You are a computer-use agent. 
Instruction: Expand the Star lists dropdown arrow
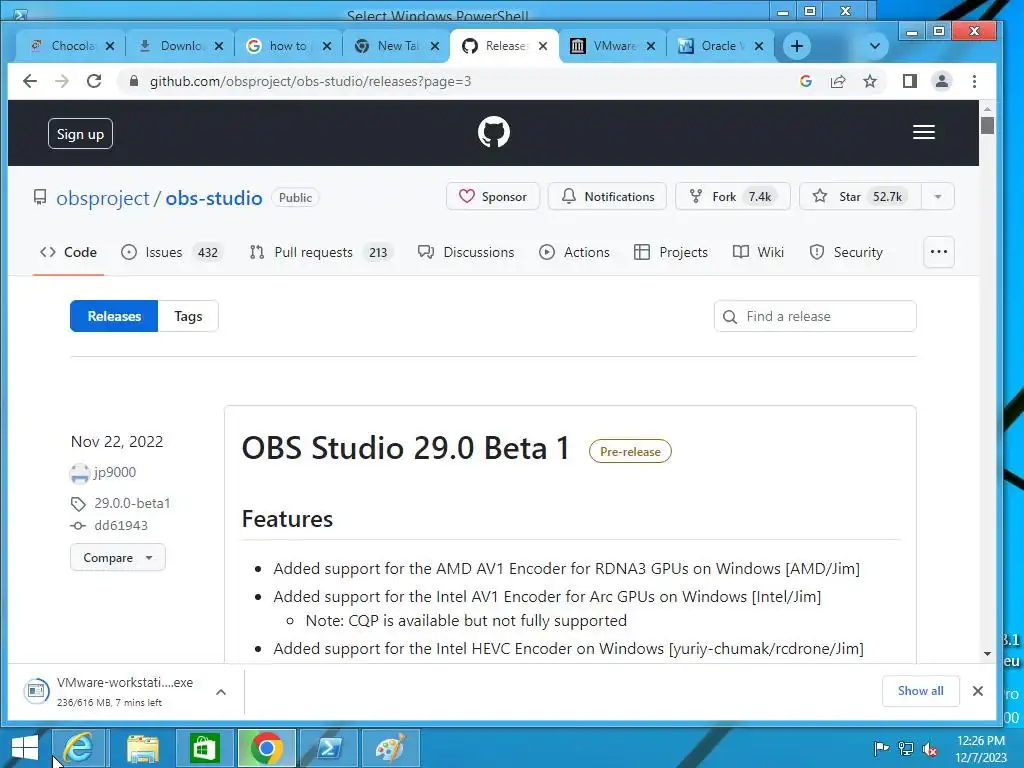click(938, 197)
